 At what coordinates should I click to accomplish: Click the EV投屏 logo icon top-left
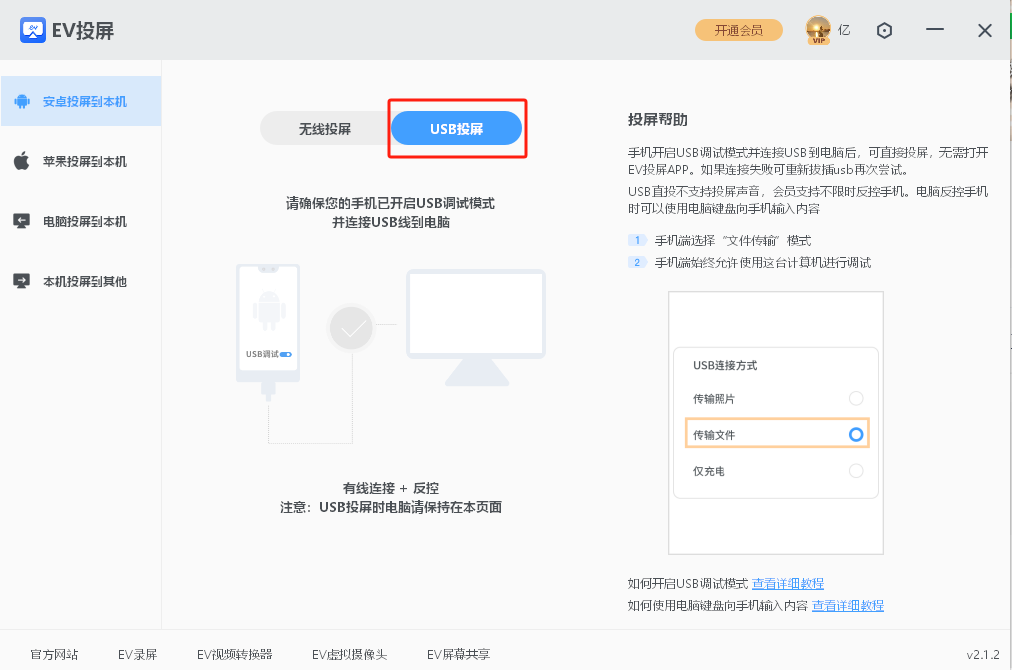point(32,29)
